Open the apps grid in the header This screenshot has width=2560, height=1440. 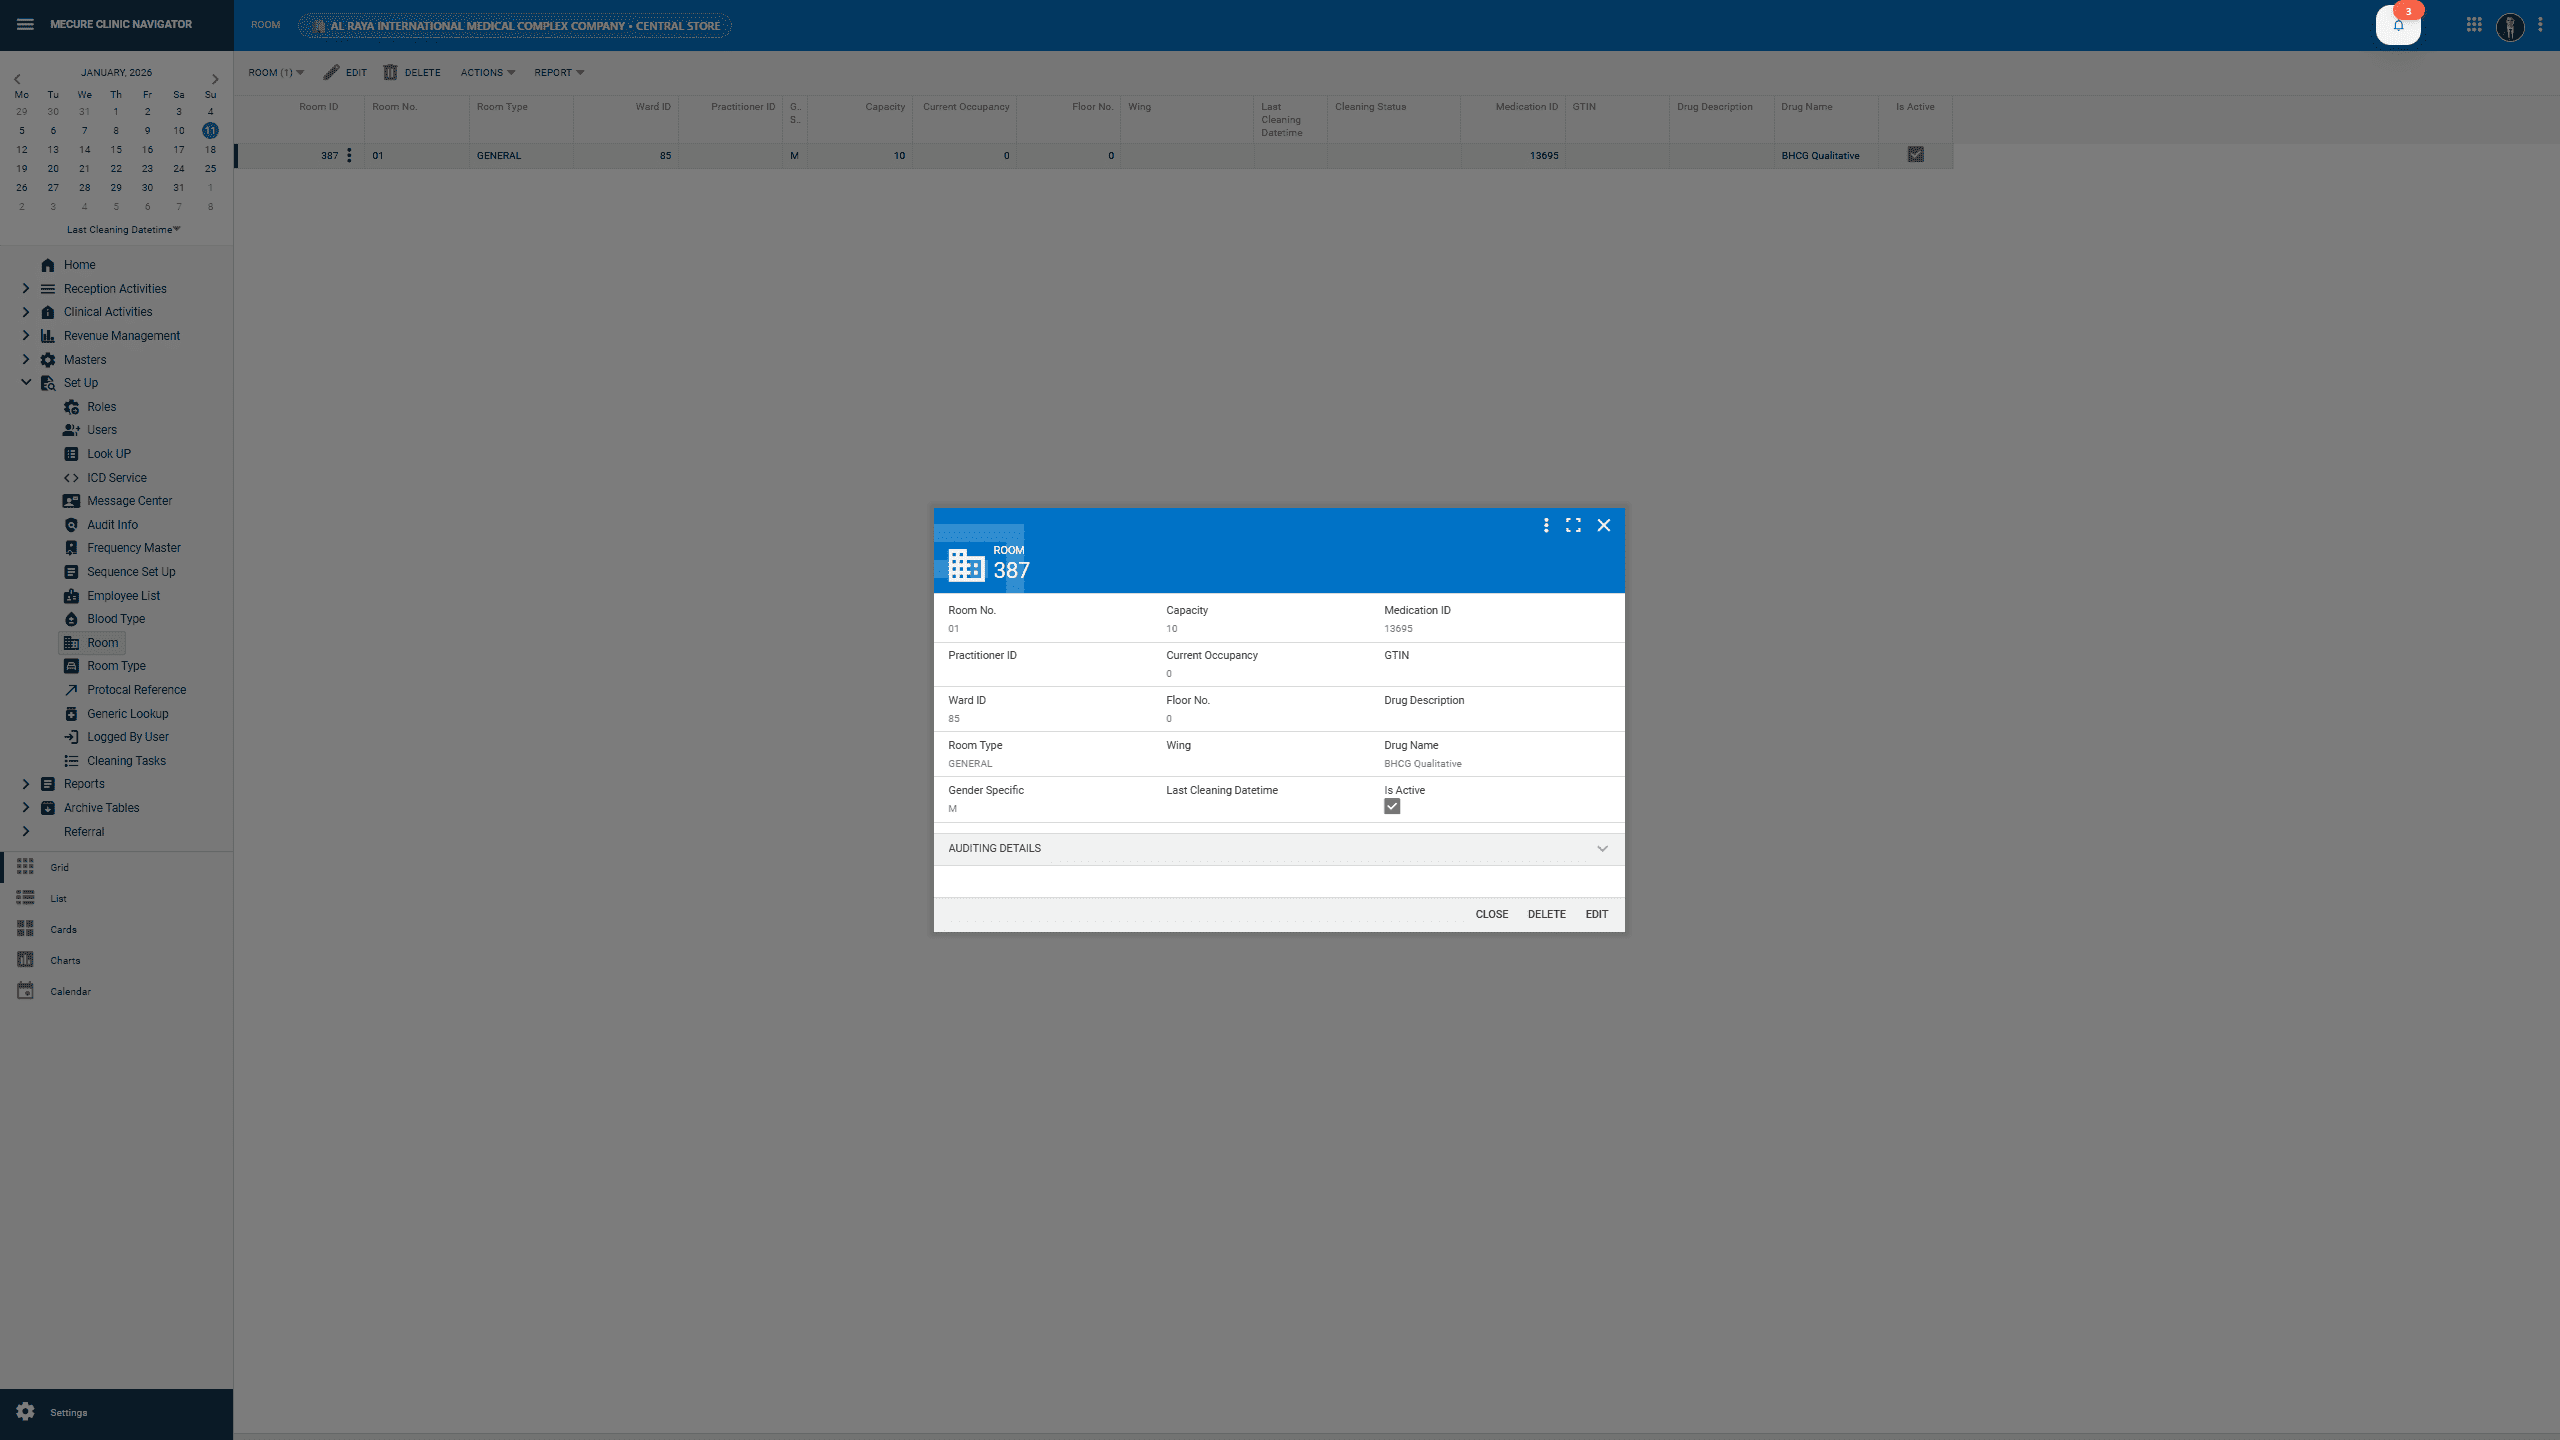tap(2473, 24)
